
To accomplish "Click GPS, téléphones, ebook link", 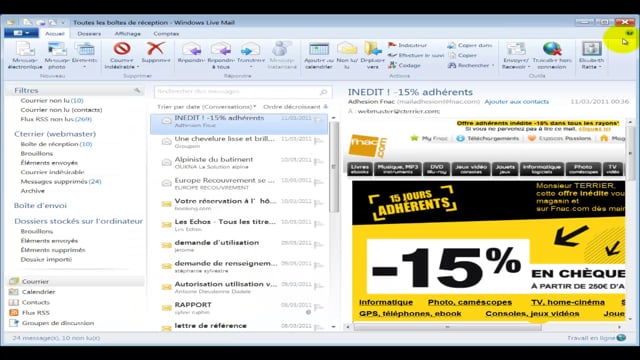I will pyautogui.click(x=410, y=313).
